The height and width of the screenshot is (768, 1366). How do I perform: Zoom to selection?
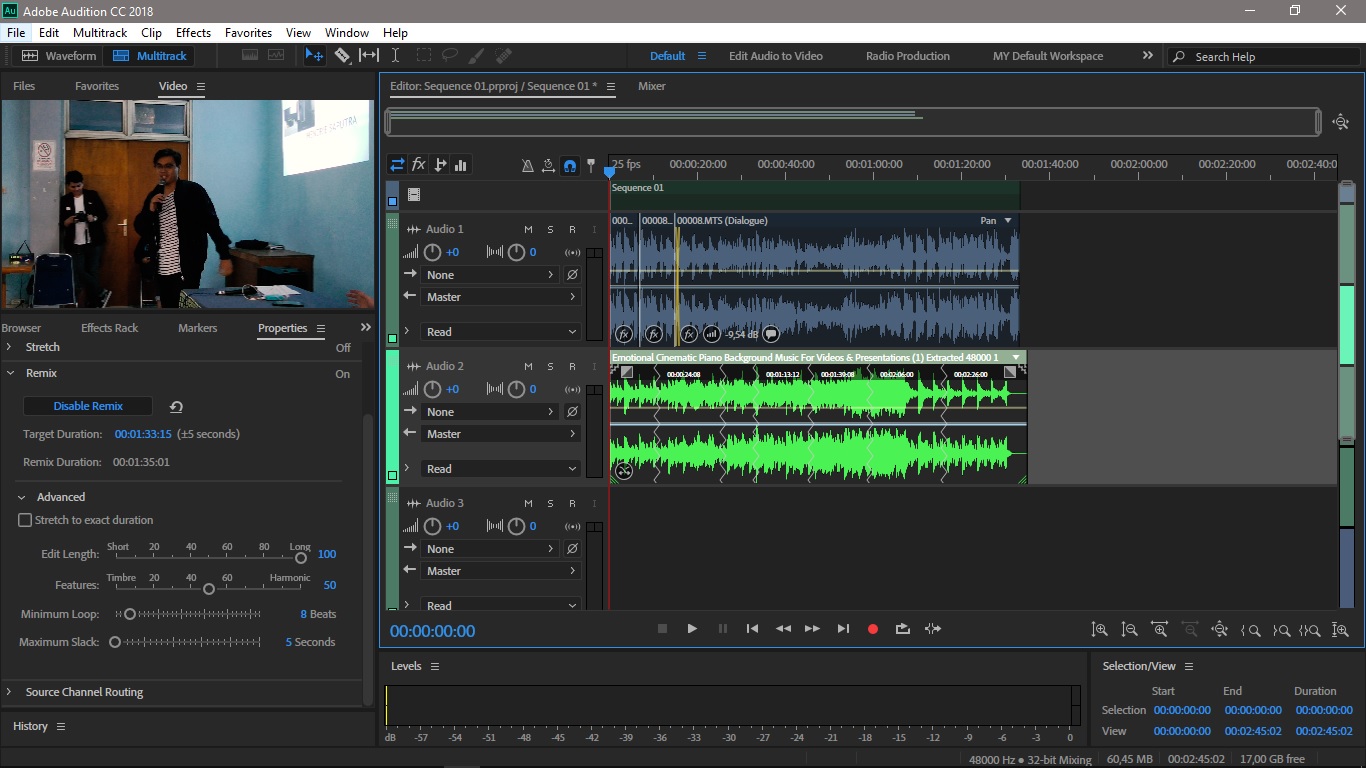coord(1310,630)
